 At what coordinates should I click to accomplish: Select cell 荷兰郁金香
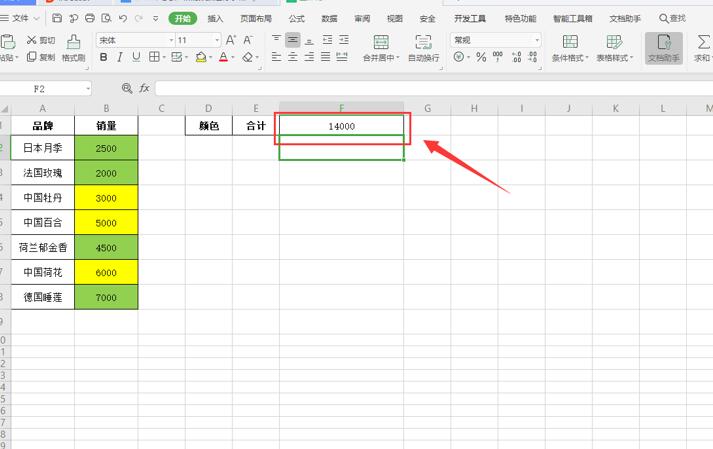pos(43,247)
